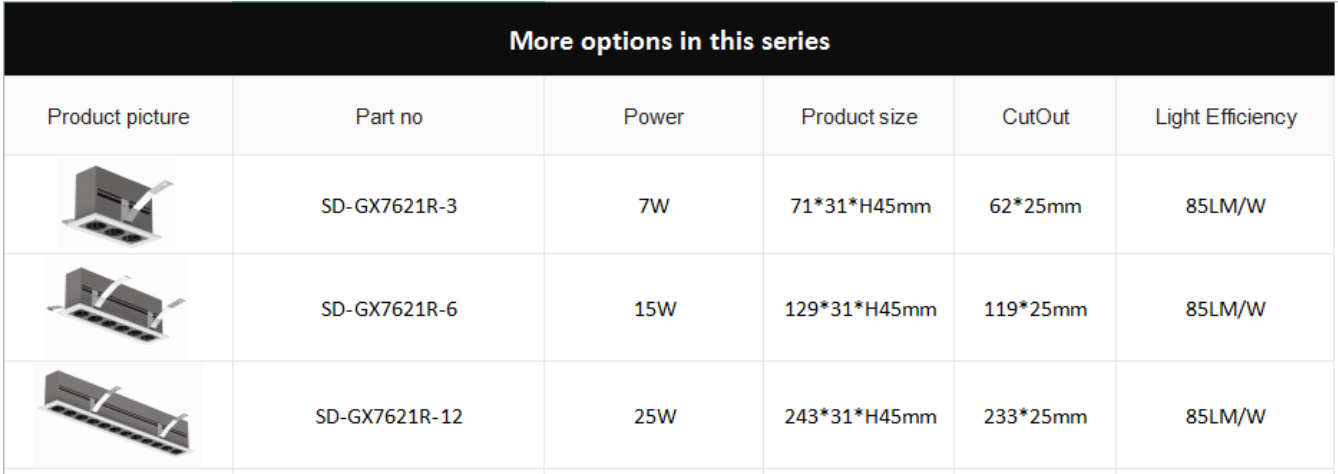Click the 119*25mm cutout cell

click(x=1035, y=309)
